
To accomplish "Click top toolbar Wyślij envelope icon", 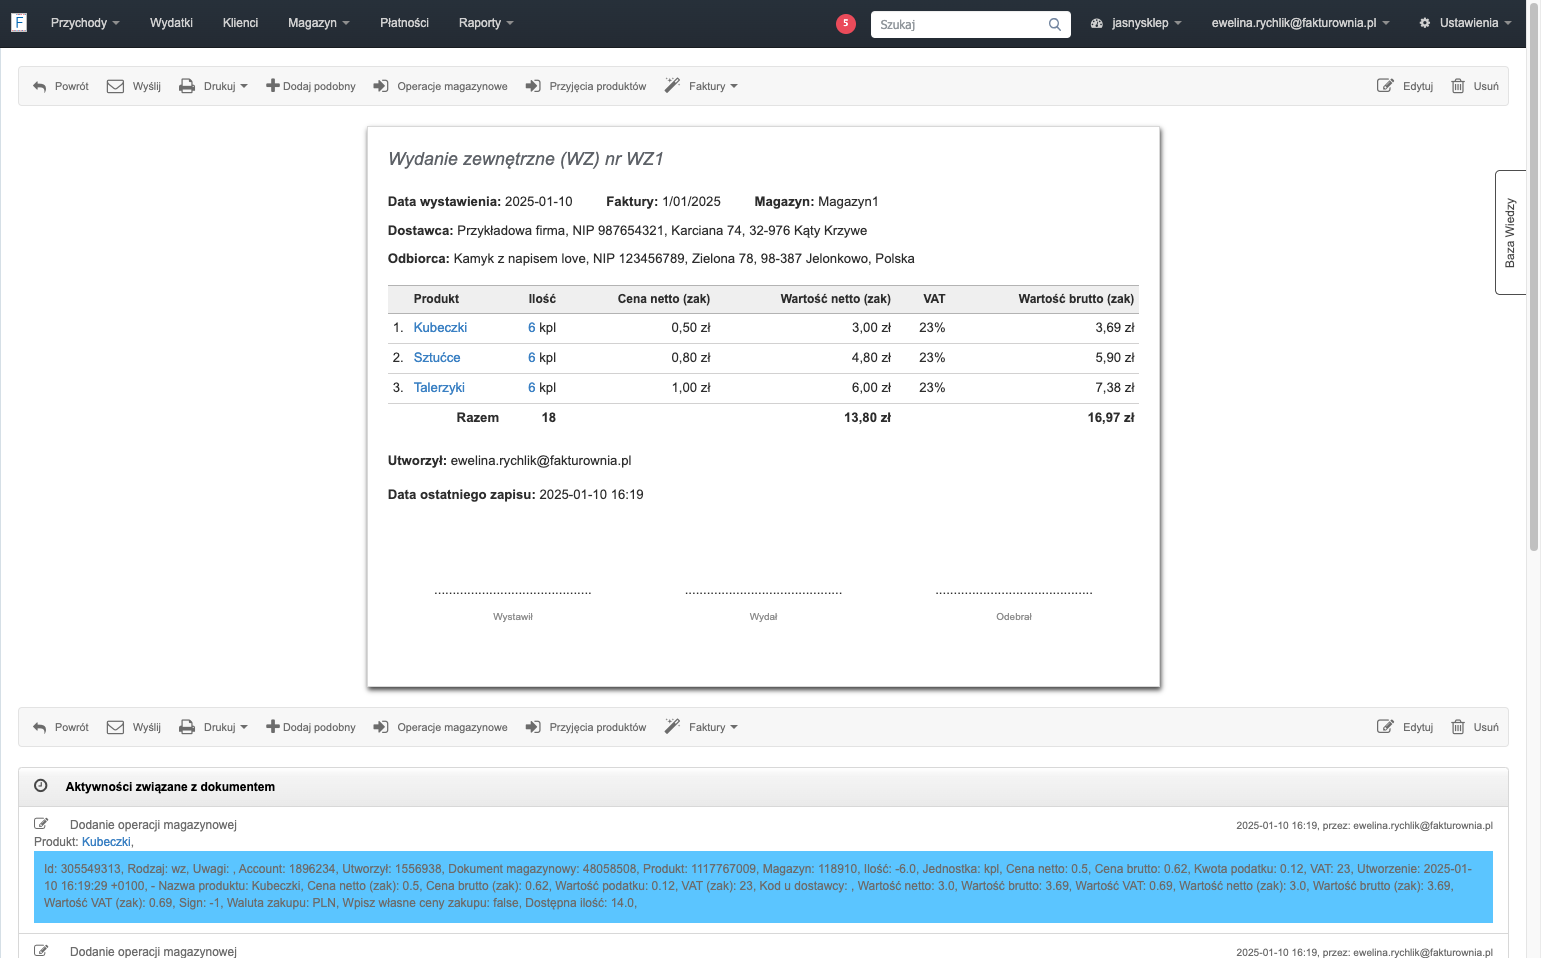I will coord(115,86).
